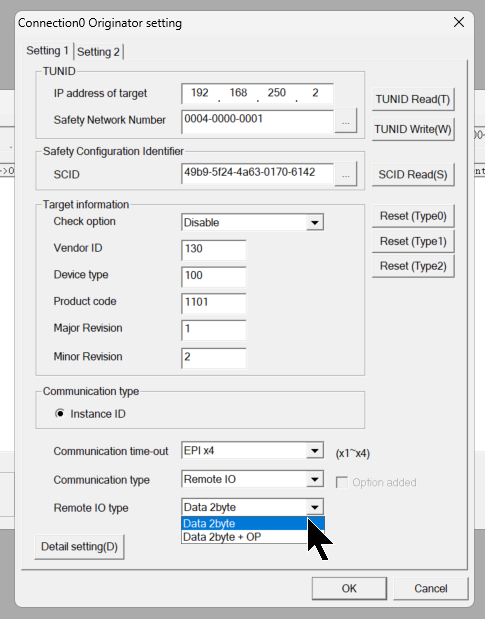Open the Safety Network Number browse (...) button
This screenshot has height=619, width=485.
coord(346,122)
